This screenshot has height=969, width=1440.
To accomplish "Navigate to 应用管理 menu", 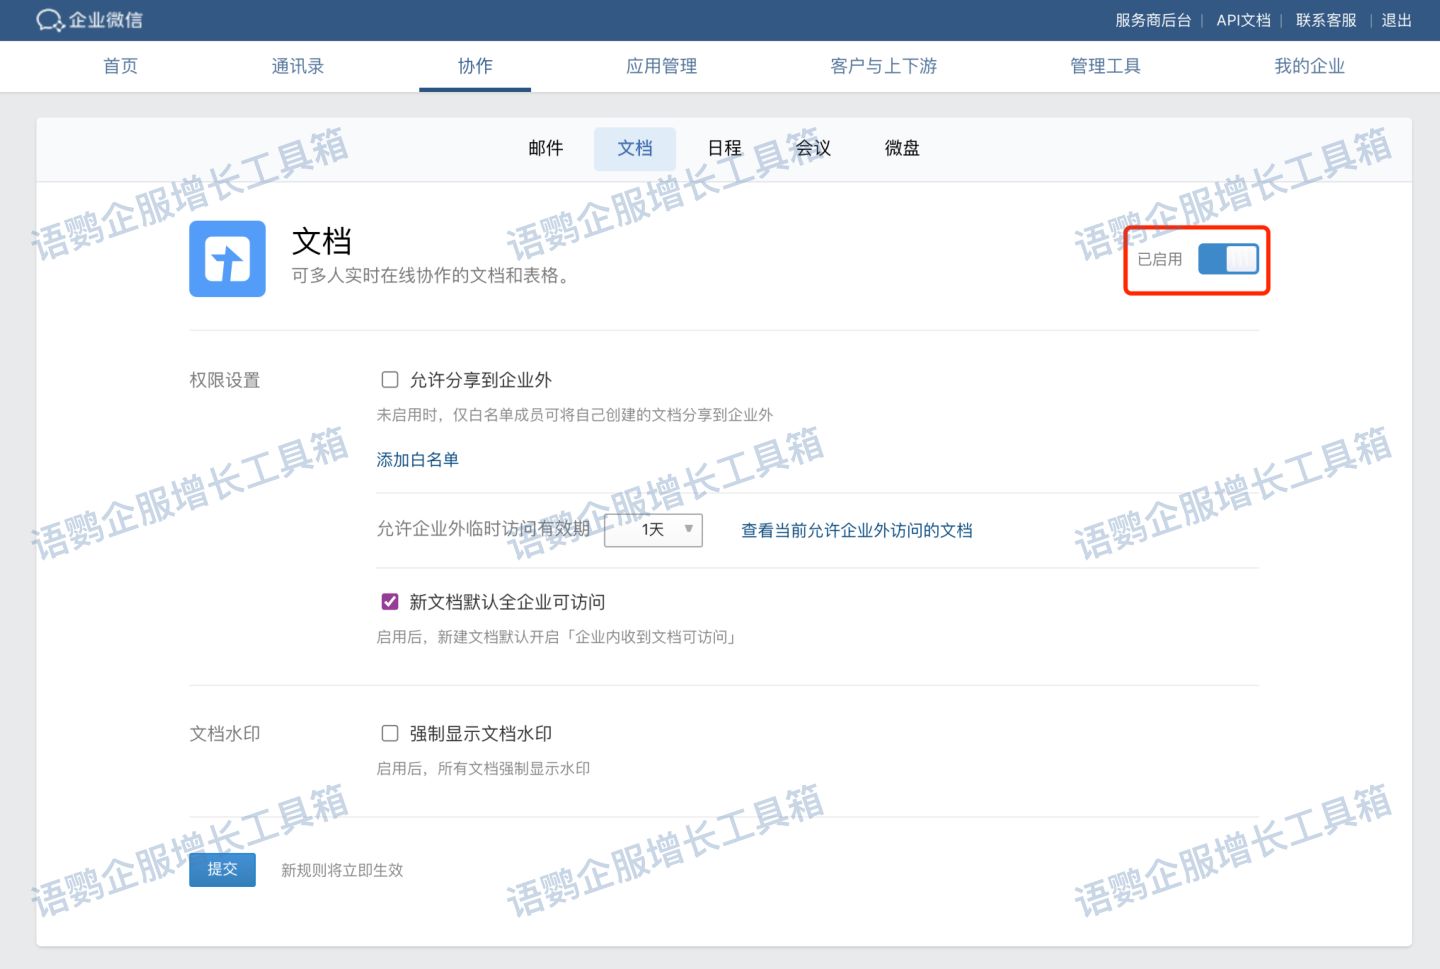I will (x=661, y=66).
